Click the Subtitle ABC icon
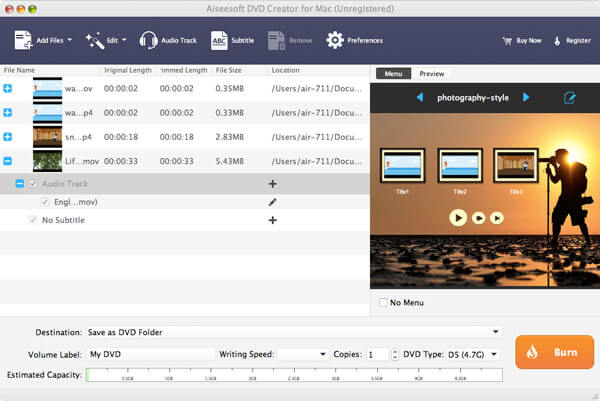Image resolution: width=600 pixels, height=401 pixels. (x=219, y=41)
